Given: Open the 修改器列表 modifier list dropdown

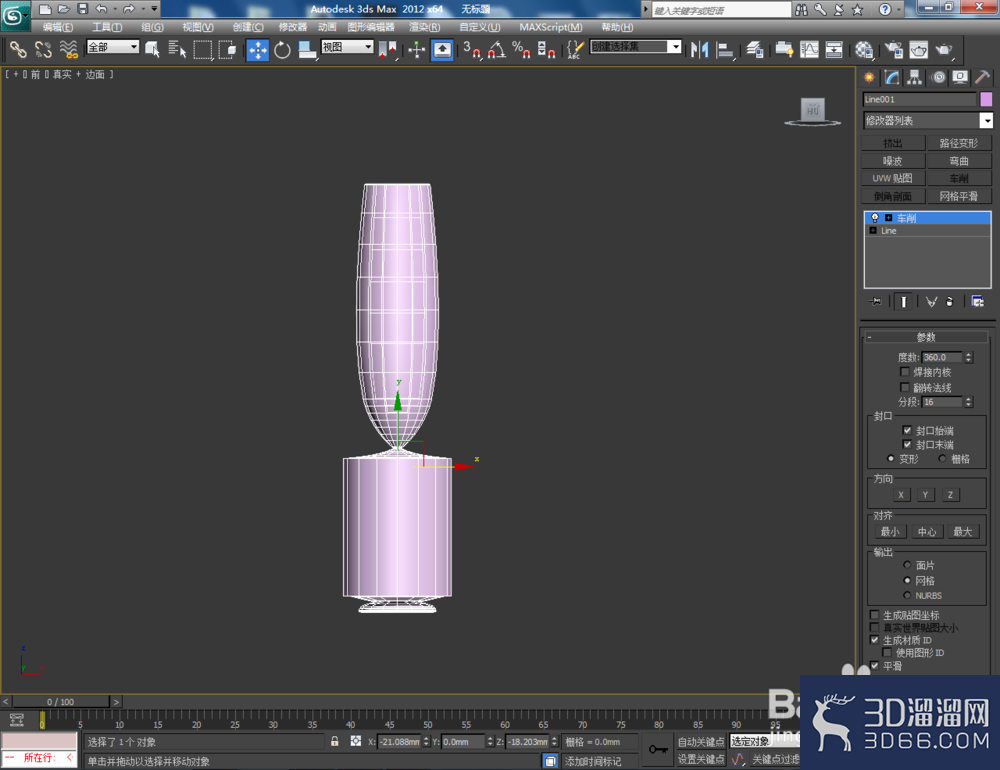Looking at the screenshot, I should [928, 121].
